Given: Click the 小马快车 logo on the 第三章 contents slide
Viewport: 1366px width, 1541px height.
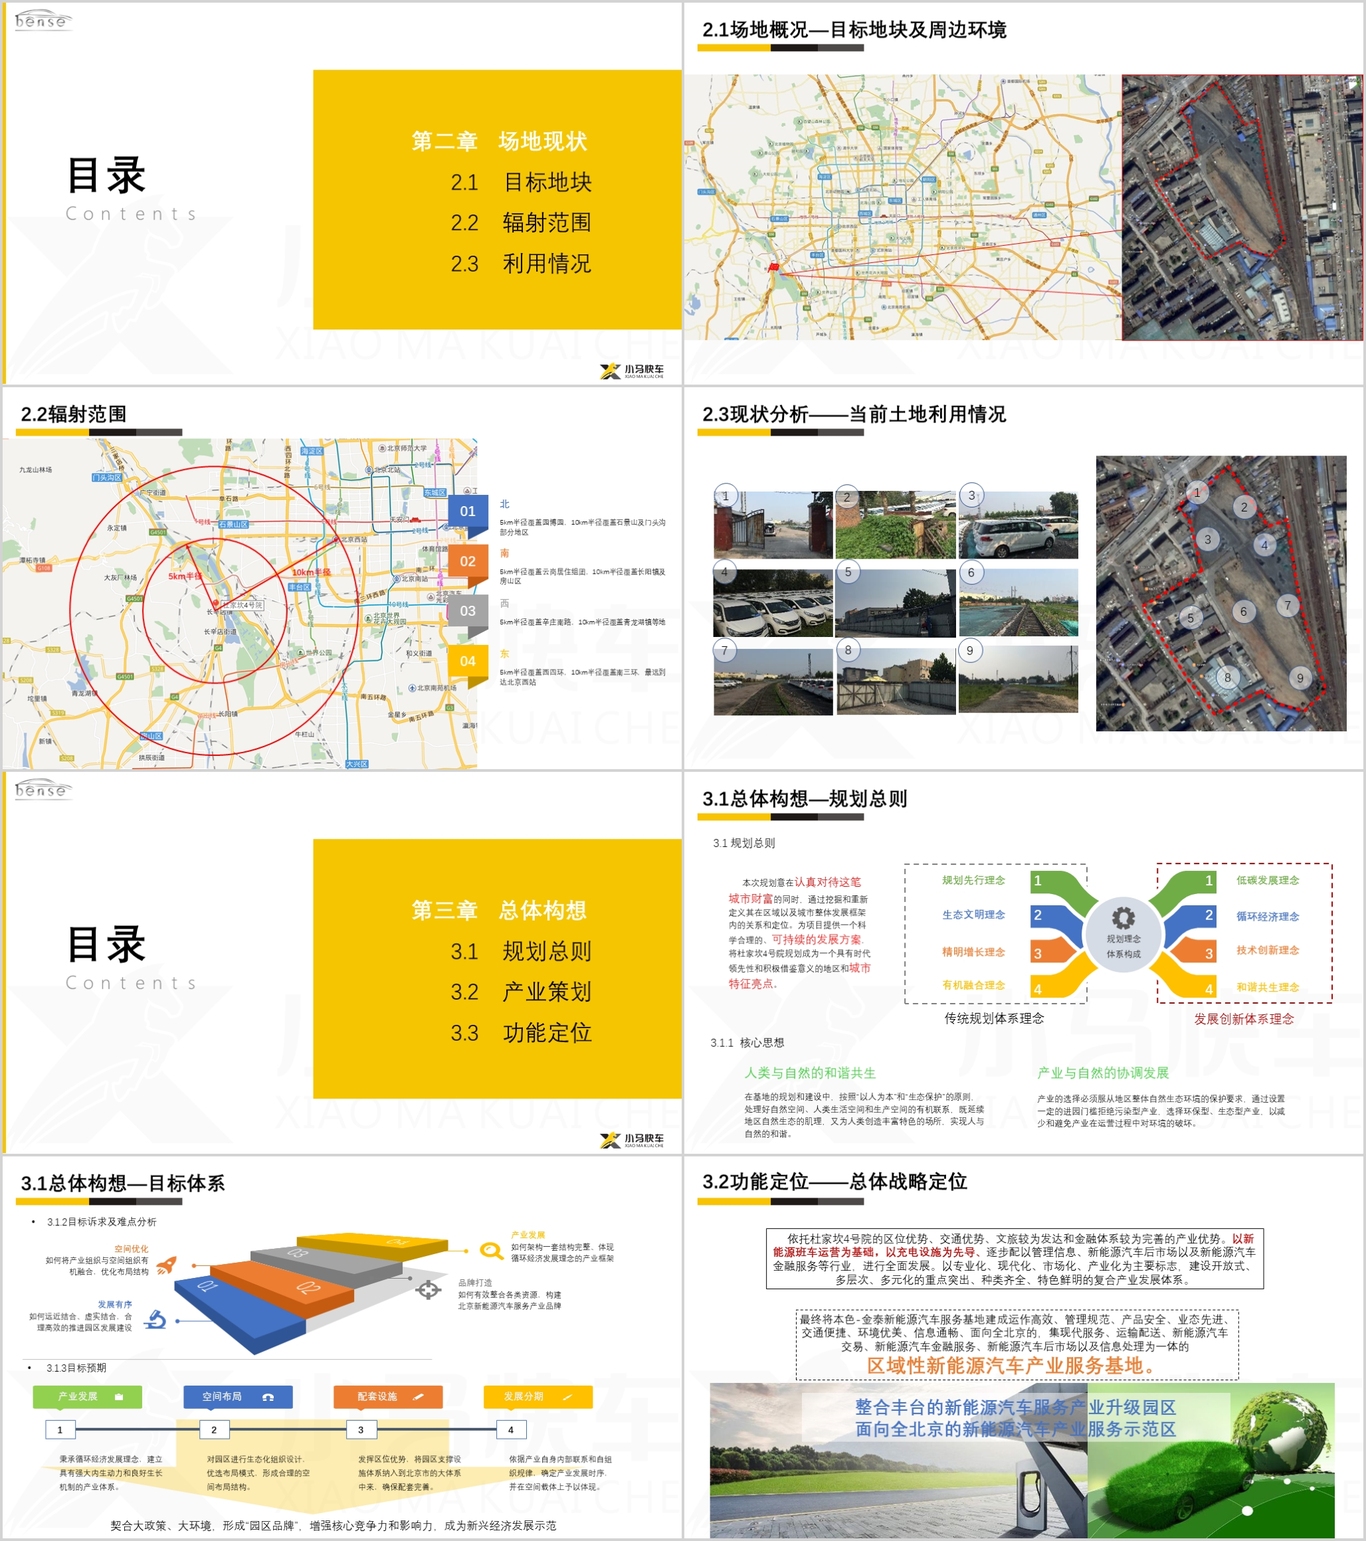Looking at the screenshot, I should coord(632,1140).
